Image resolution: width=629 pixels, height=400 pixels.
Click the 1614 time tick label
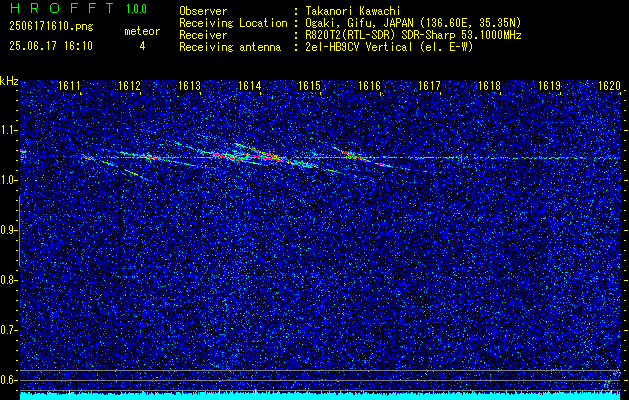pos(250,86)
